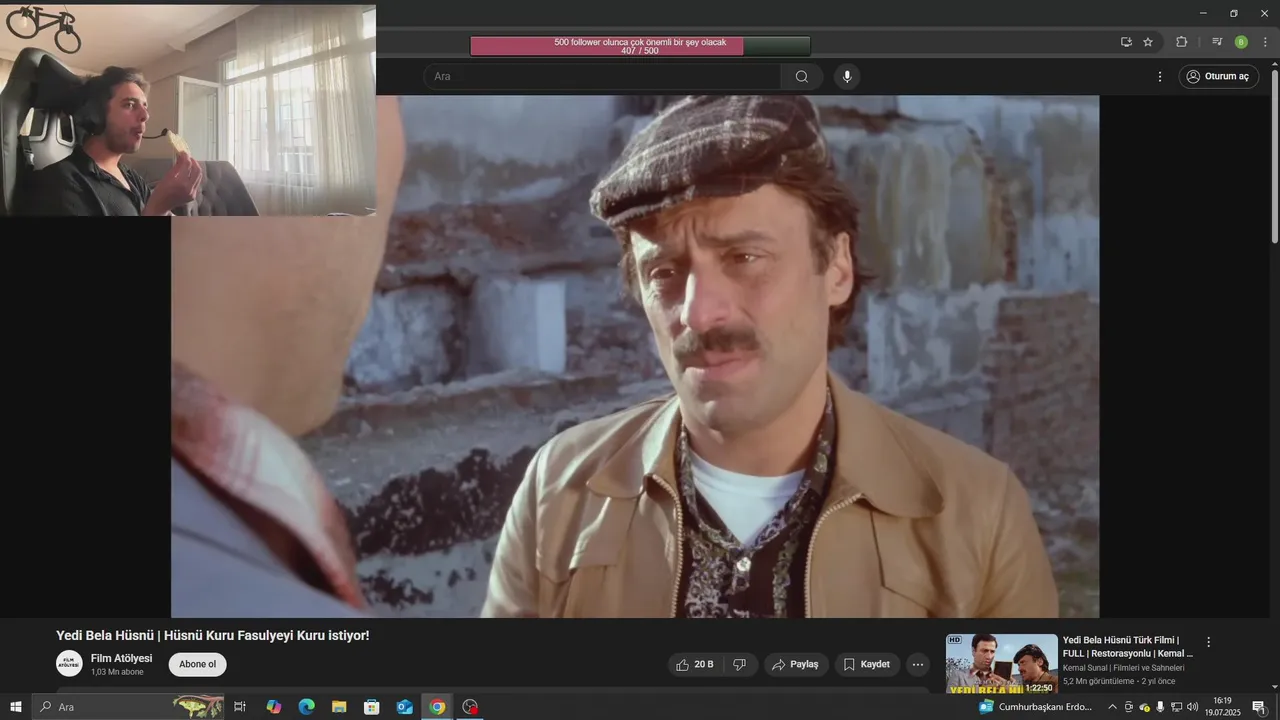This screenshot has height=720, width=1280.
Task: Open the green Chrome profile avatar
Action: (x=1241, y=42)
